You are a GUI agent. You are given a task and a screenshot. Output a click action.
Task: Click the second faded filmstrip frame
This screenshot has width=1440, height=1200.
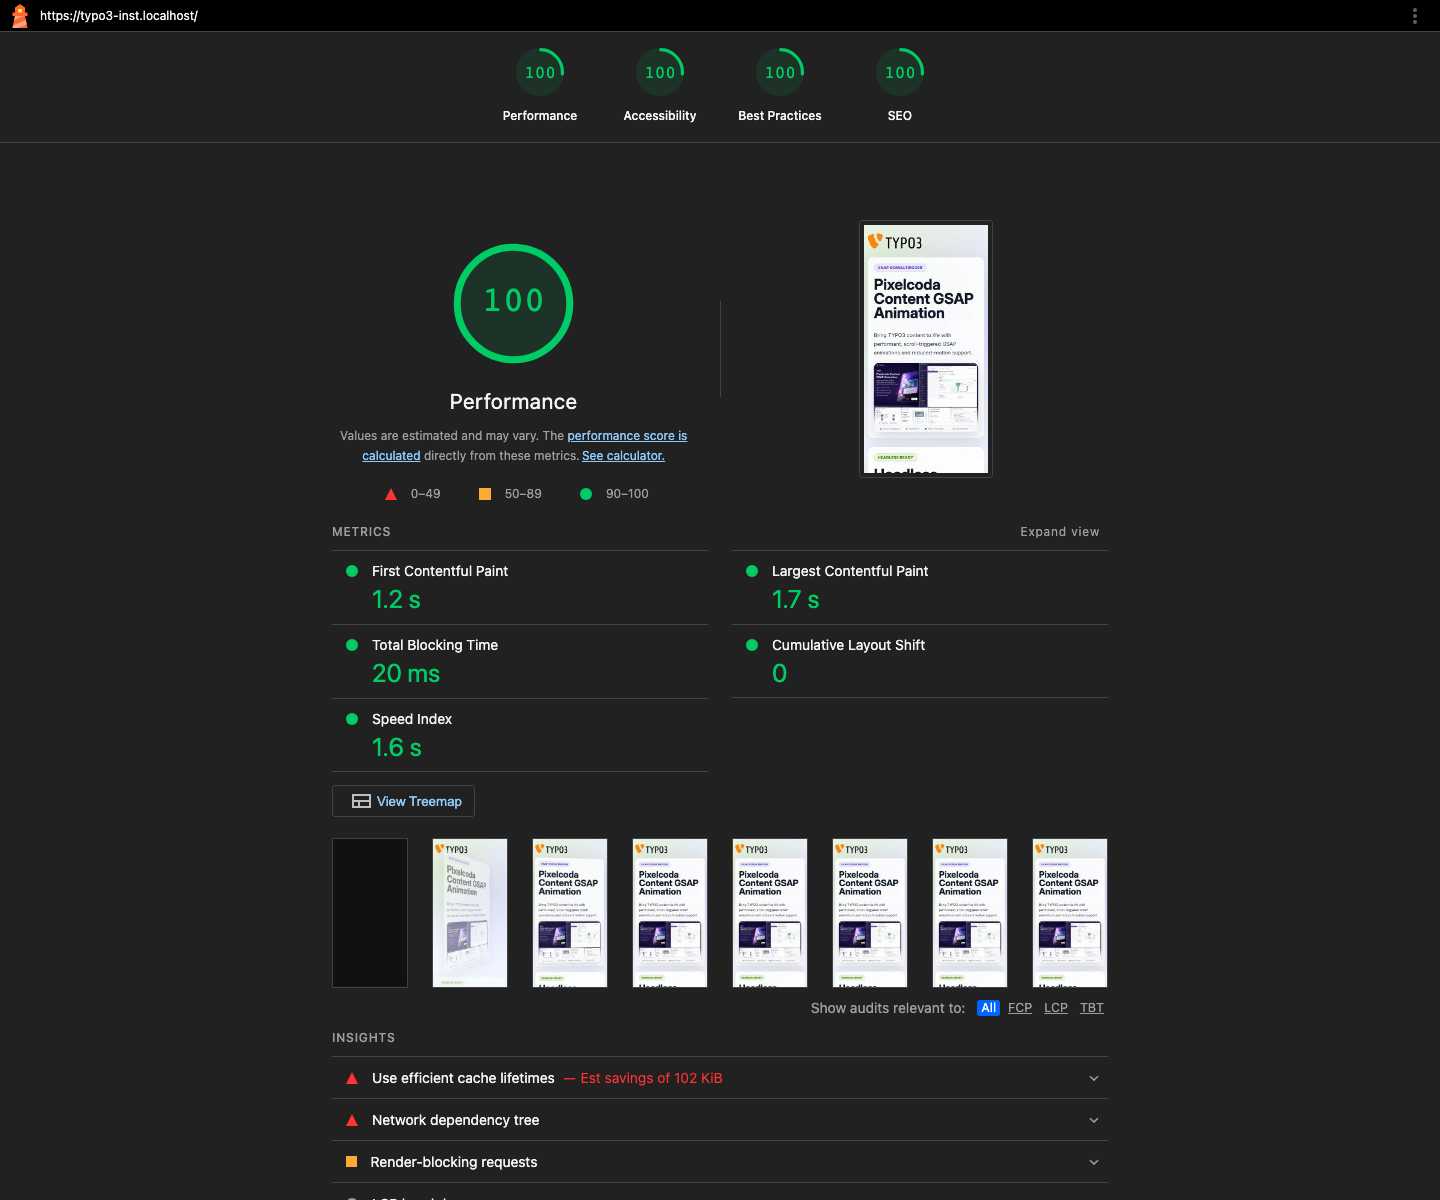click(x=470, y=913)
